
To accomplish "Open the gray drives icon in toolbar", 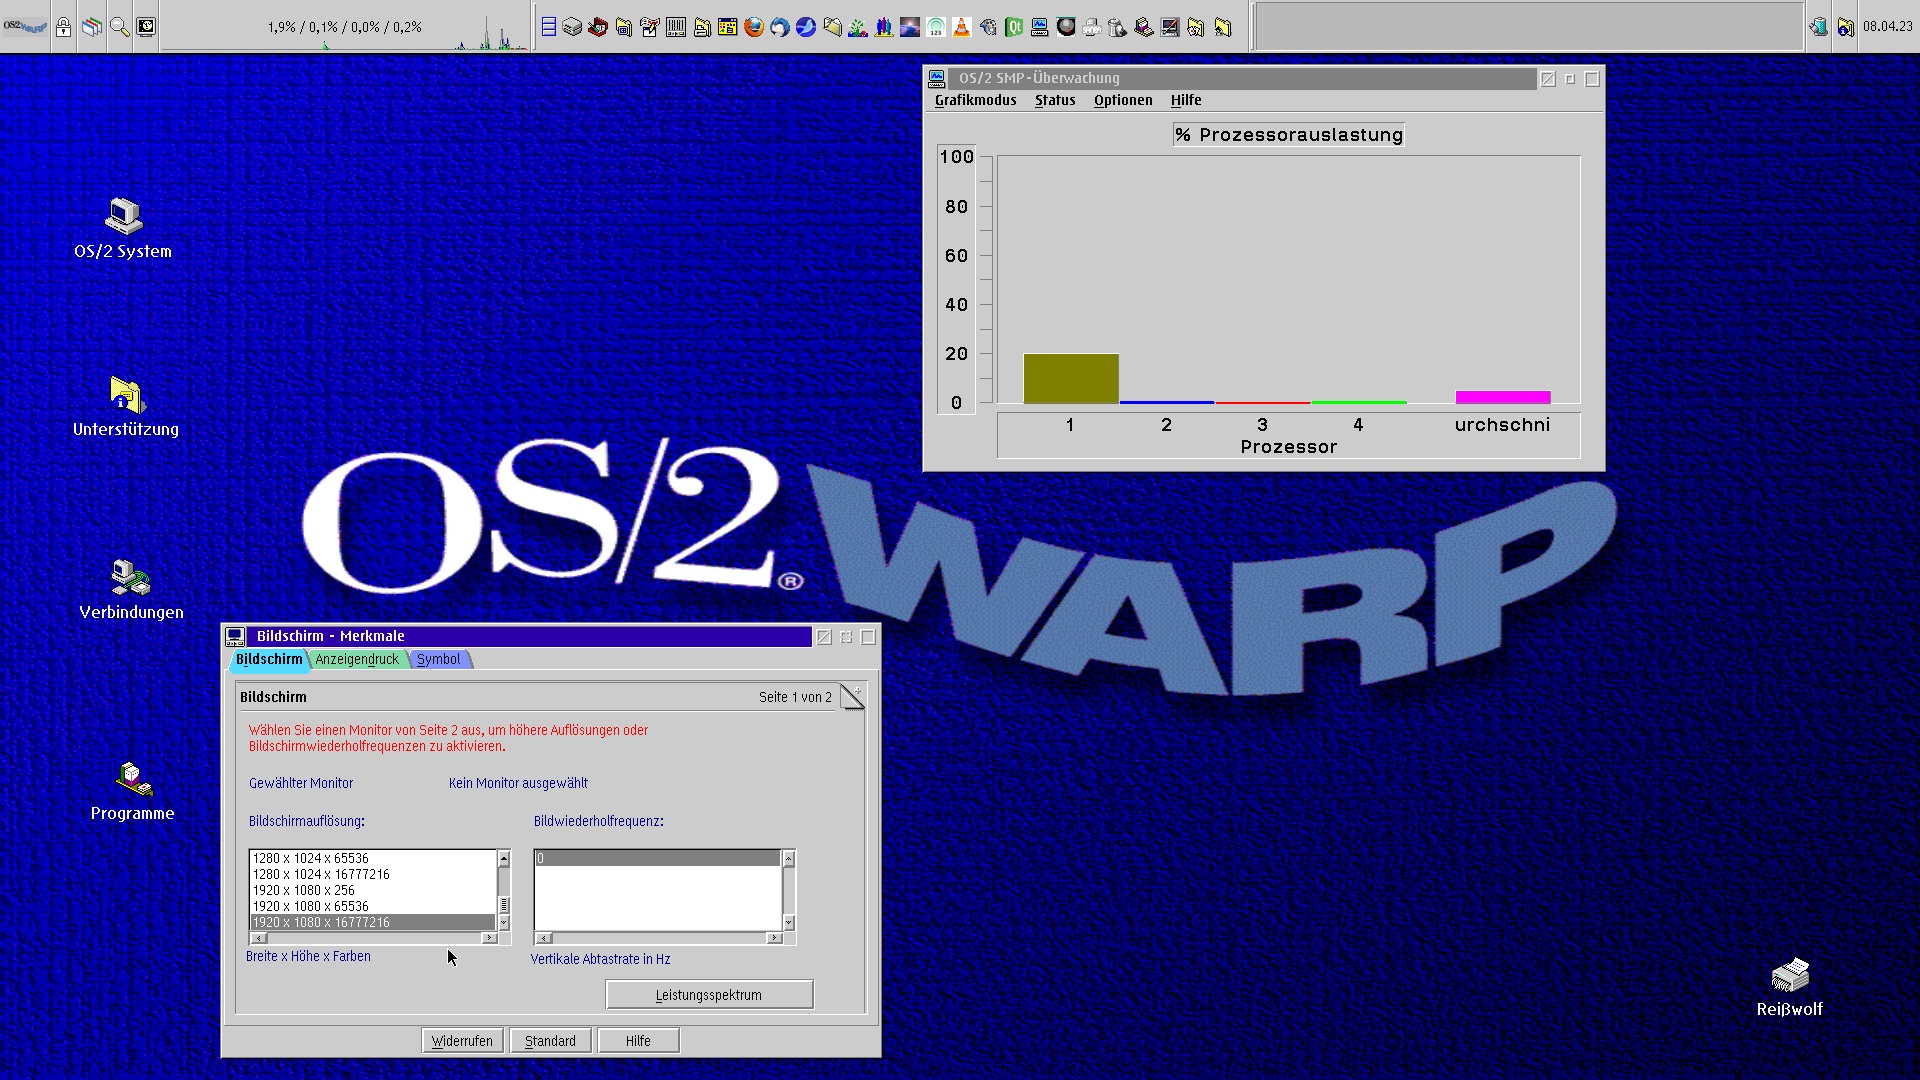I will tap(572, 27).
